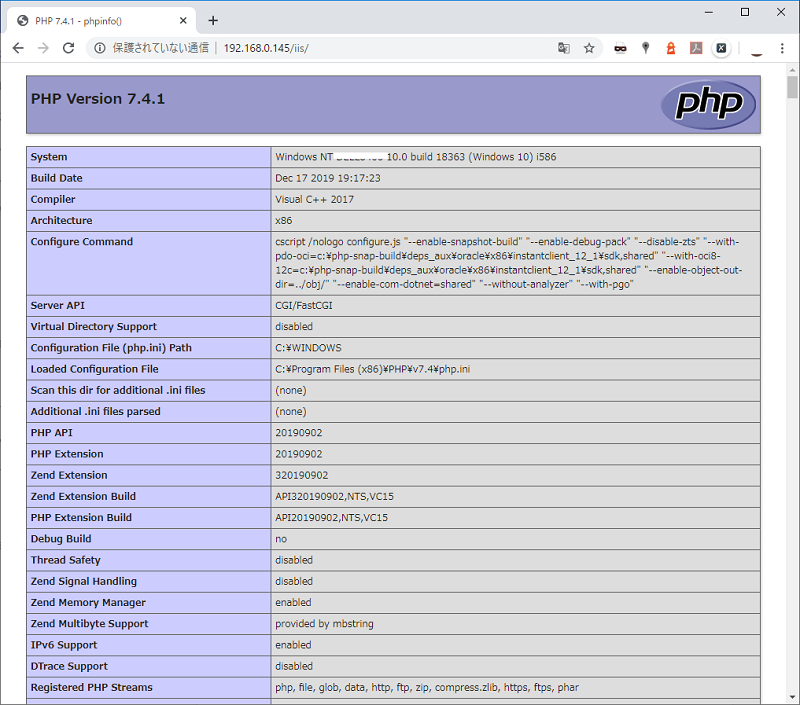Click the 'Server API' label
The image size is (800, 705).
tap(58, 306)
